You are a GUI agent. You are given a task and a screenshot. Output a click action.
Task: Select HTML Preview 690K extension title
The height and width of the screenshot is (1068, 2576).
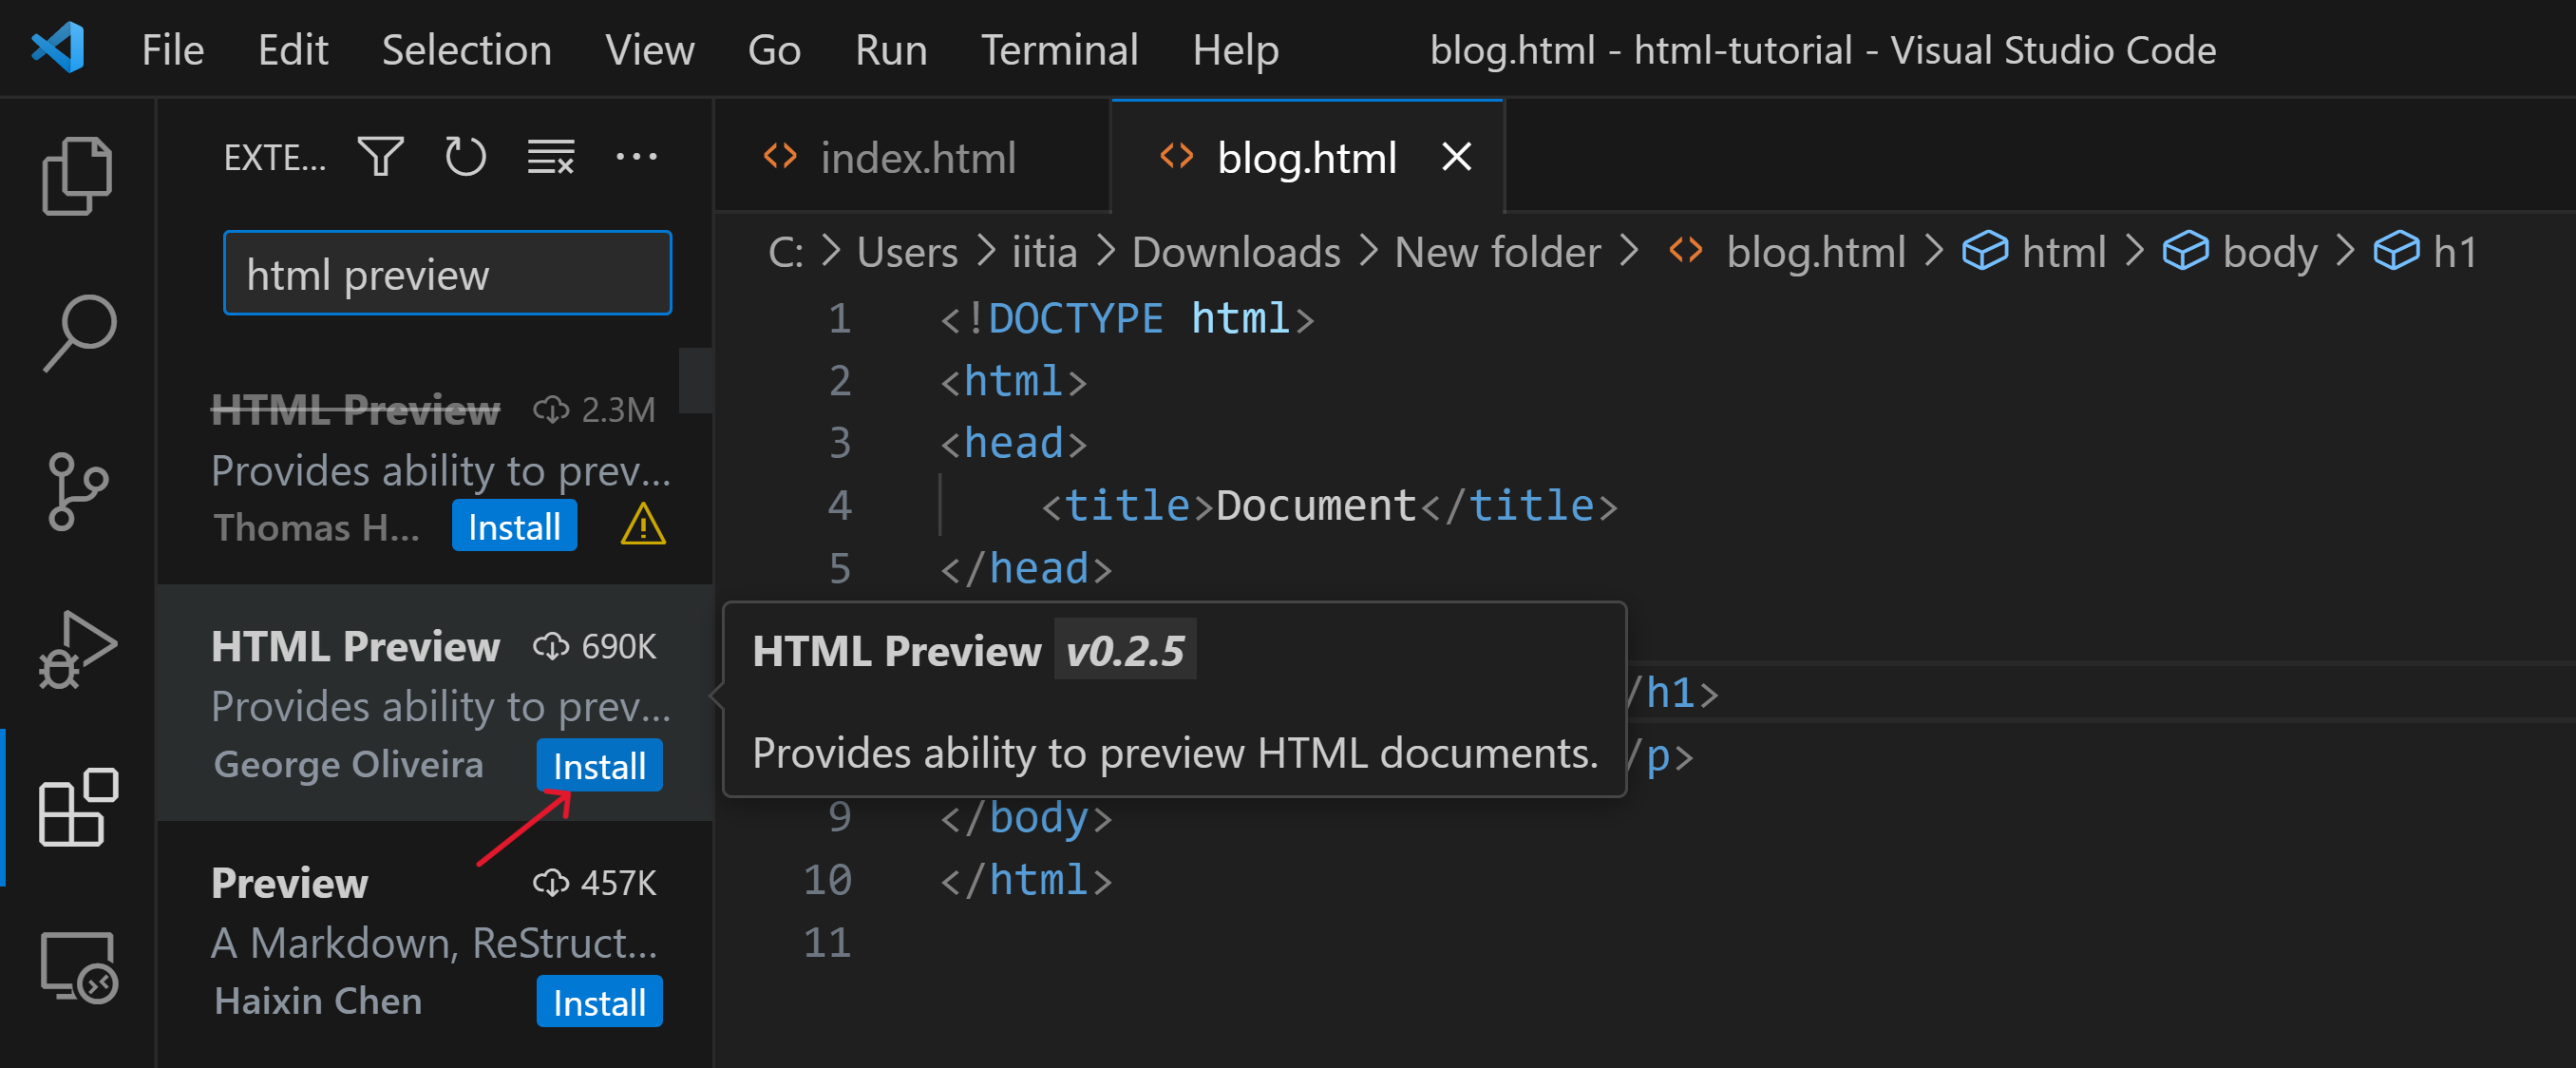tap(355, 646)
